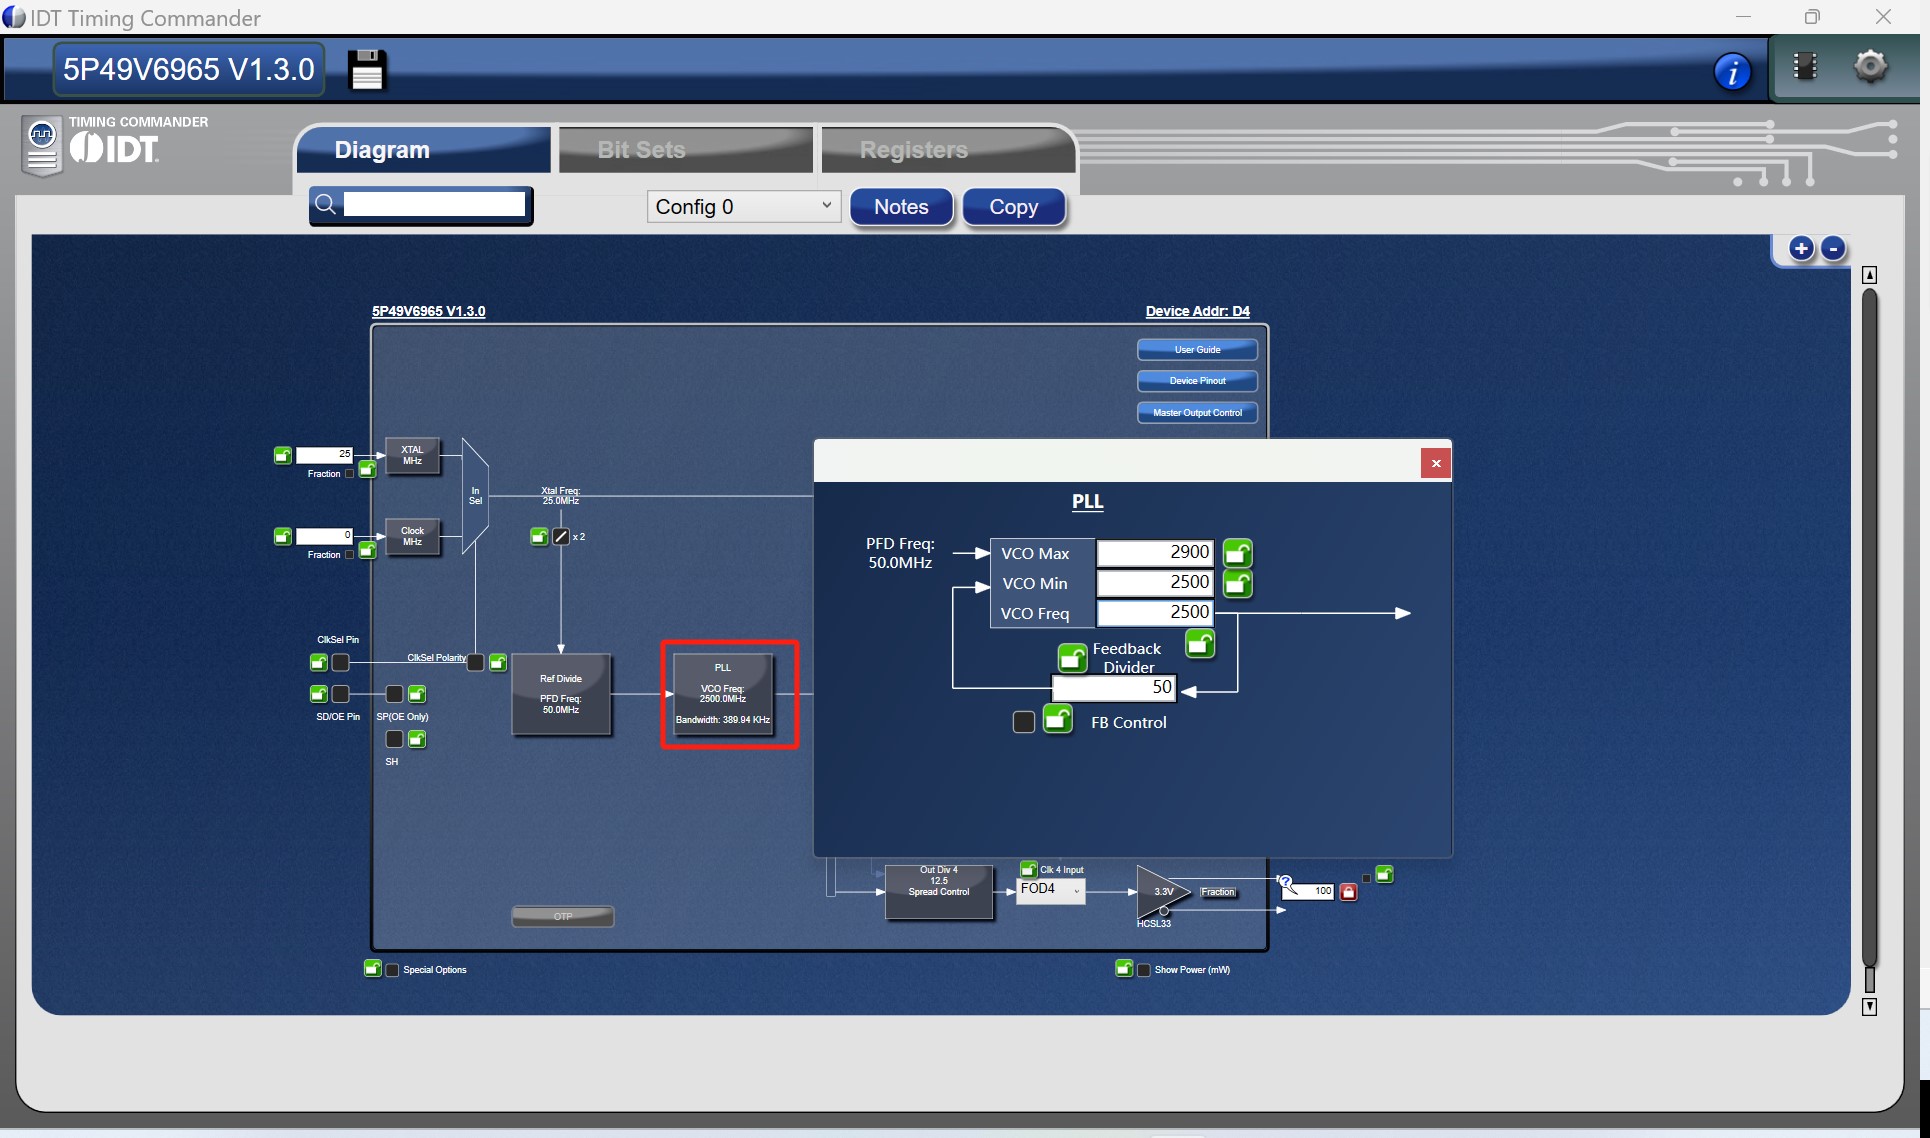
Task: Enable the FB Control checkbox
Action: 1024,722
